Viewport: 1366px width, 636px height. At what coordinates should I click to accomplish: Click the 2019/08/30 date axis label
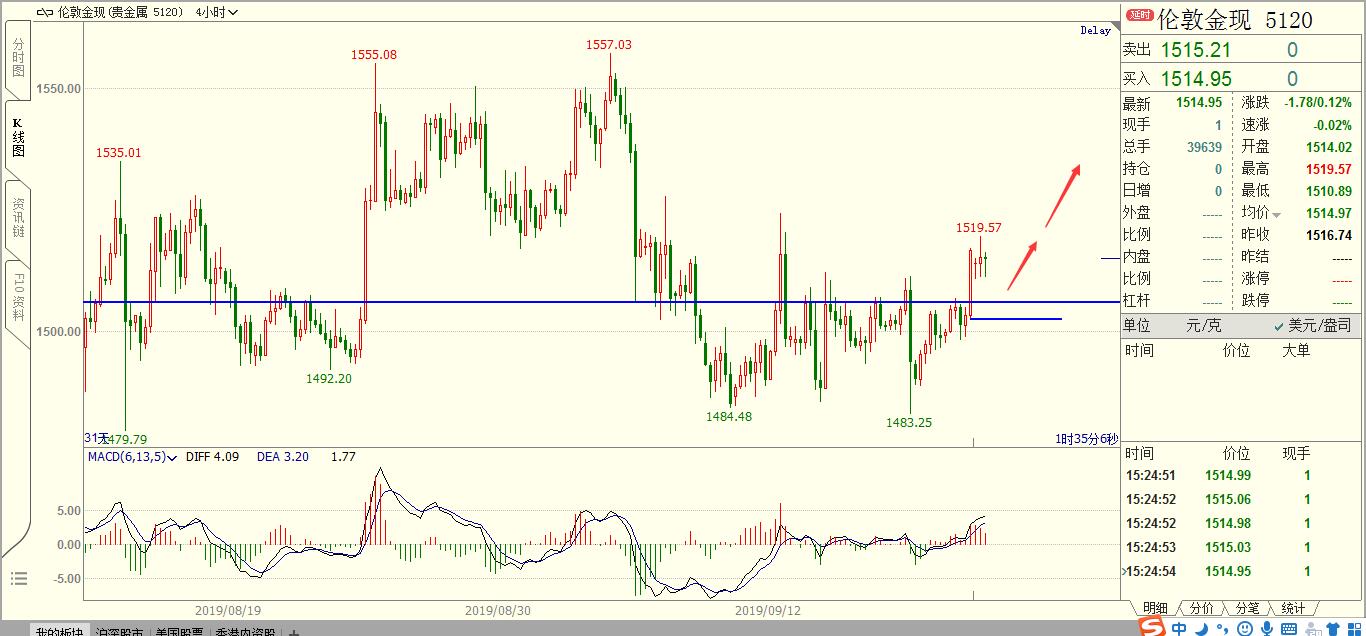click(x=498, y=609)
